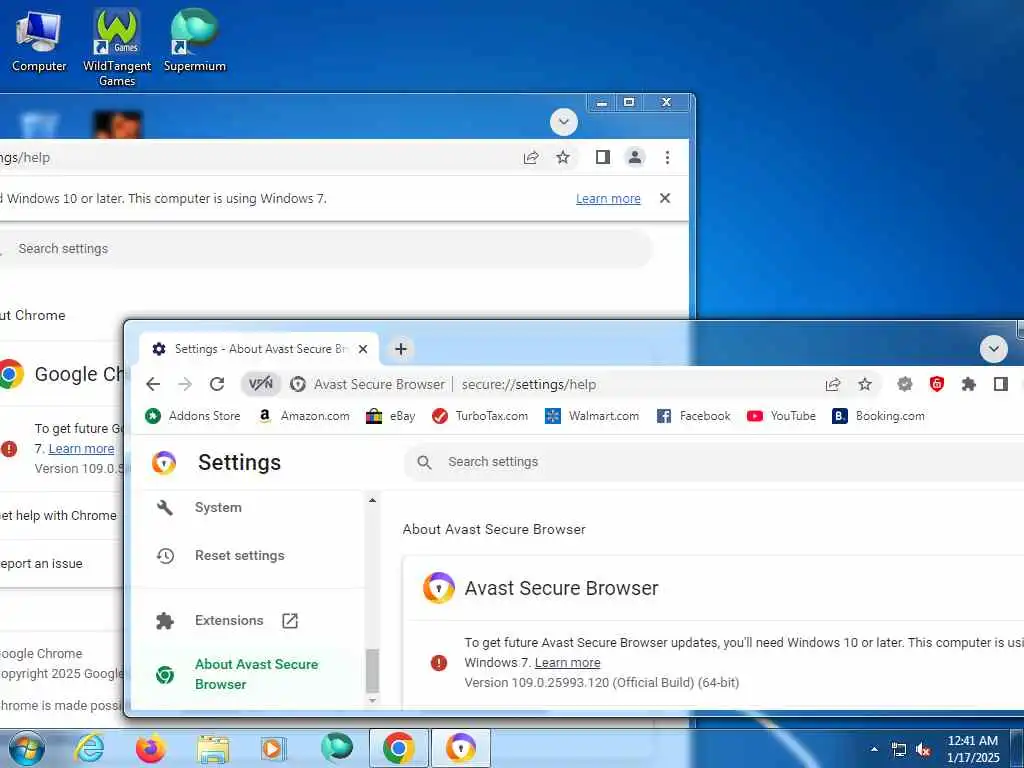
Task: Open the Windows Start menu
Action: coord(26,748)
